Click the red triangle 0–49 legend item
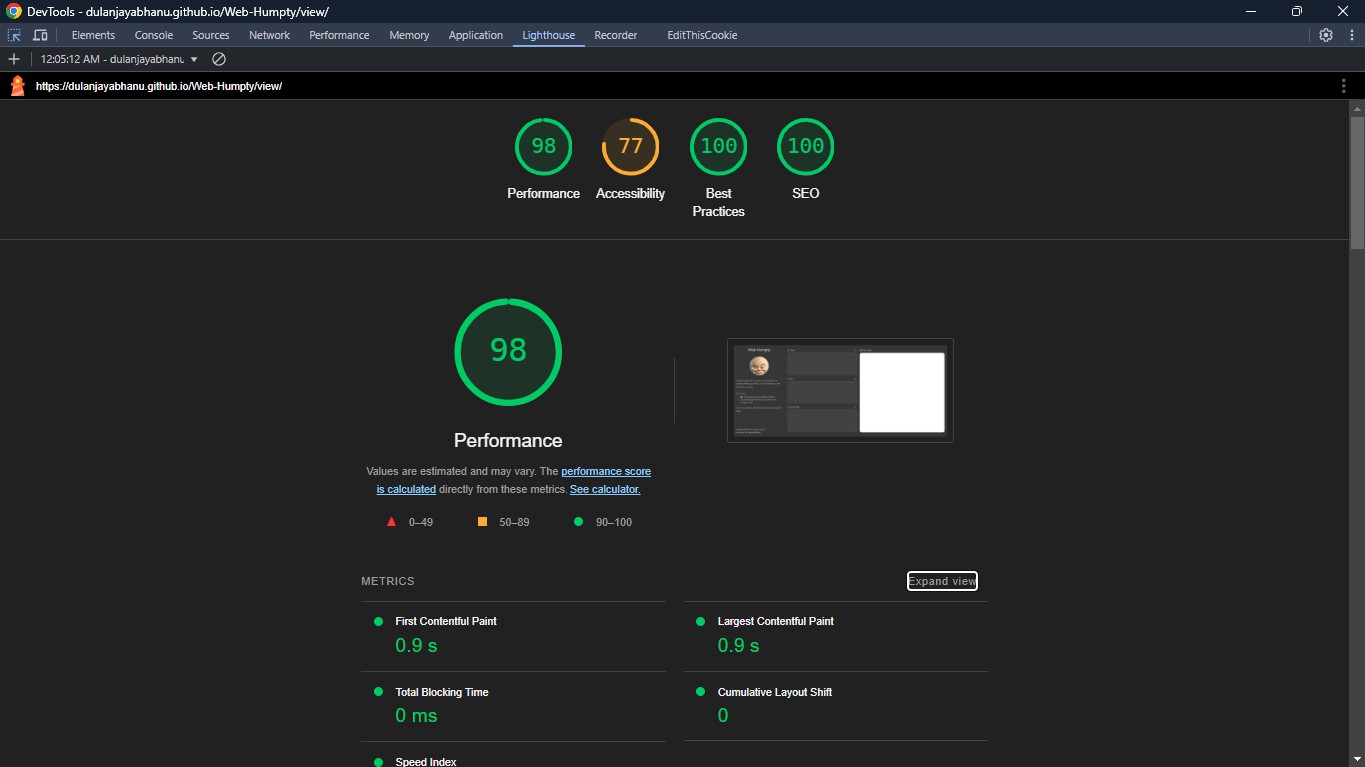 pos(410,522)
